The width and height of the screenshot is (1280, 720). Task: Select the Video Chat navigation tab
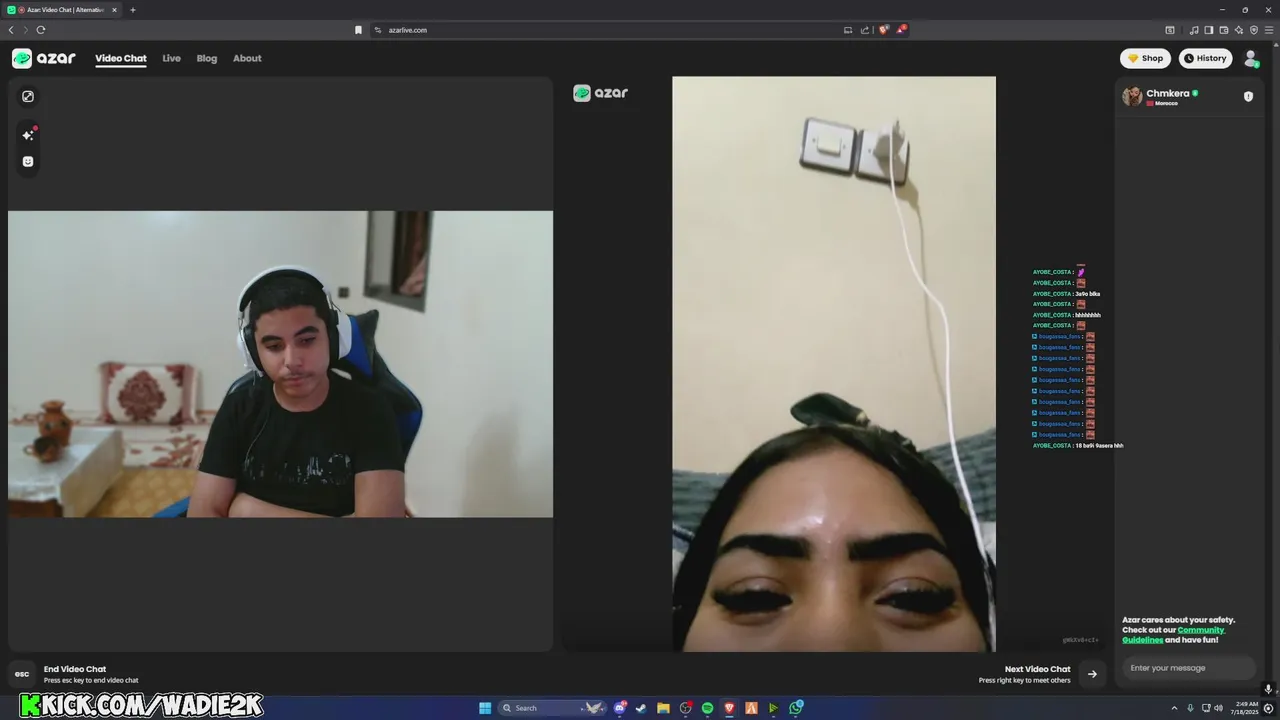click(x=121, y=58)
